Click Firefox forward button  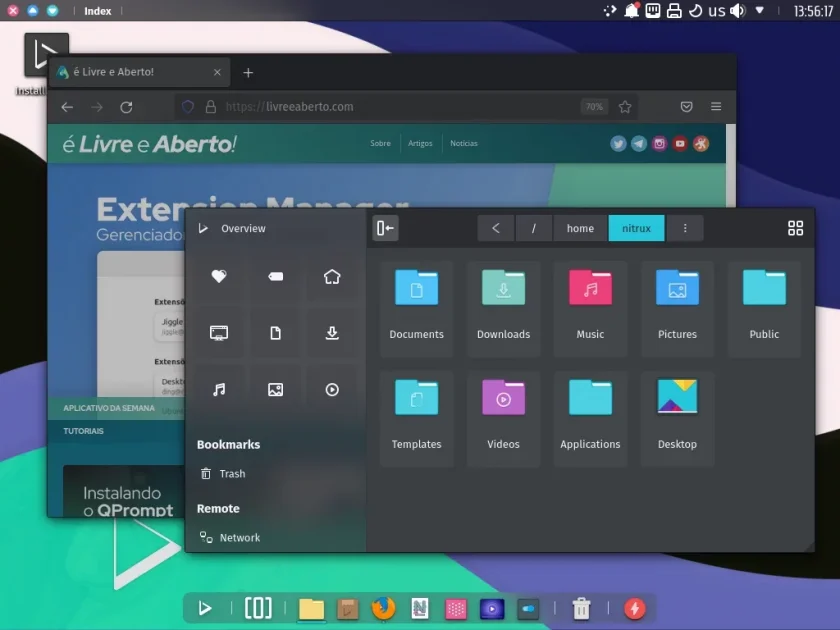(97, 107)
